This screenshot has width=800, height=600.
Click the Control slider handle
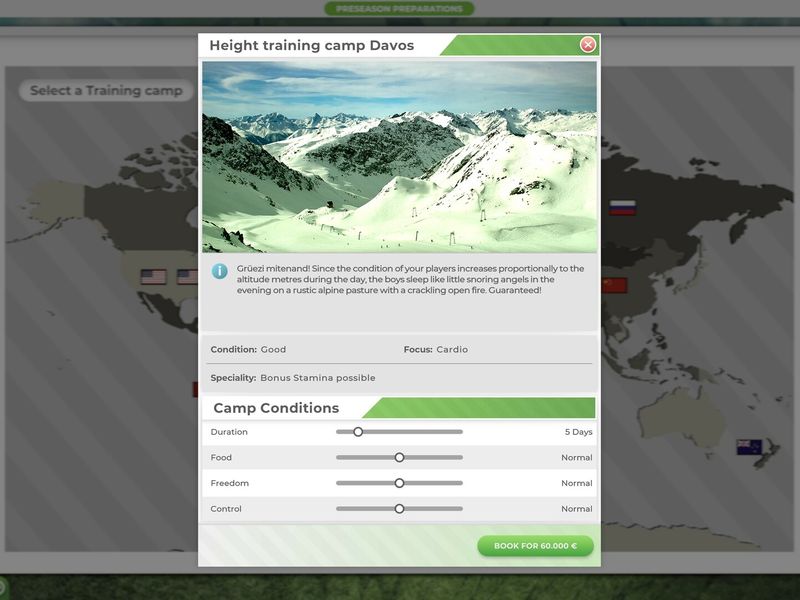tap(399, 509)
